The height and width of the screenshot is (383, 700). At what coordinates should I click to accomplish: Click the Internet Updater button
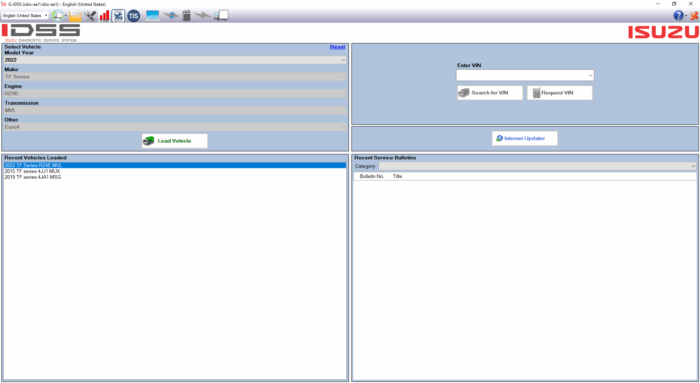525,138
